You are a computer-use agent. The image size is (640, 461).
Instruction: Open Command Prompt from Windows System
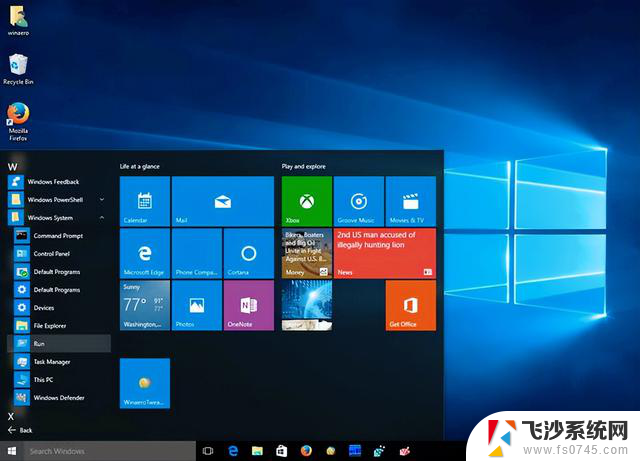tap(59, 236)
